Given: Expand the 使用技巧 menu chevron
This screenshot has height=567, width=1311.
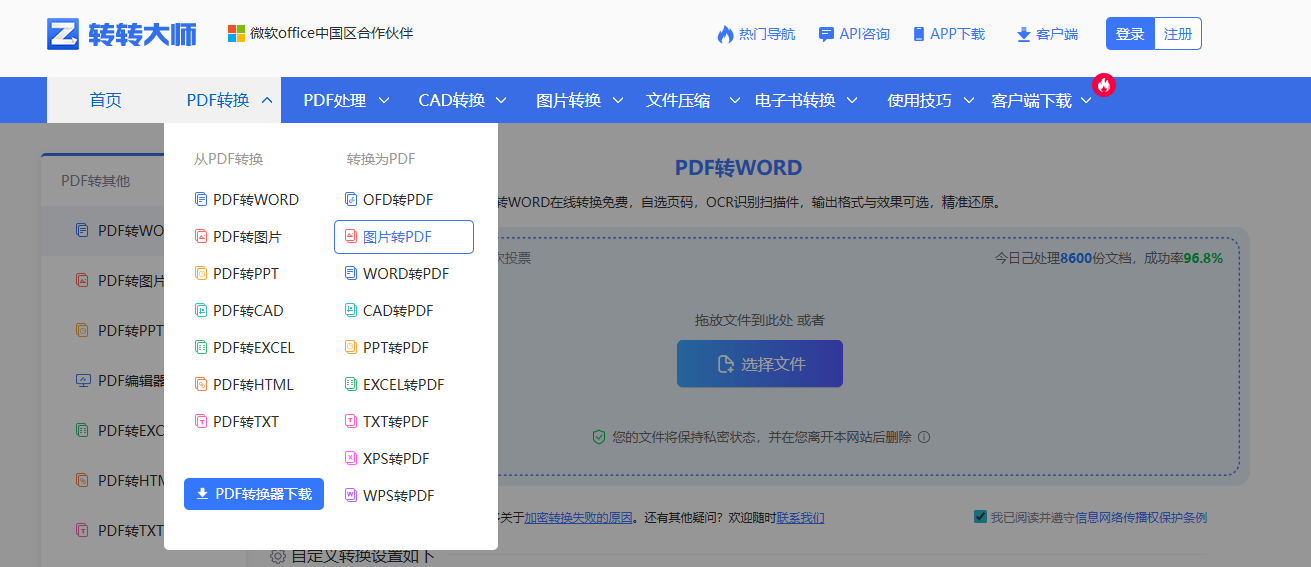Looking at the screenshot, I should 969,100.
